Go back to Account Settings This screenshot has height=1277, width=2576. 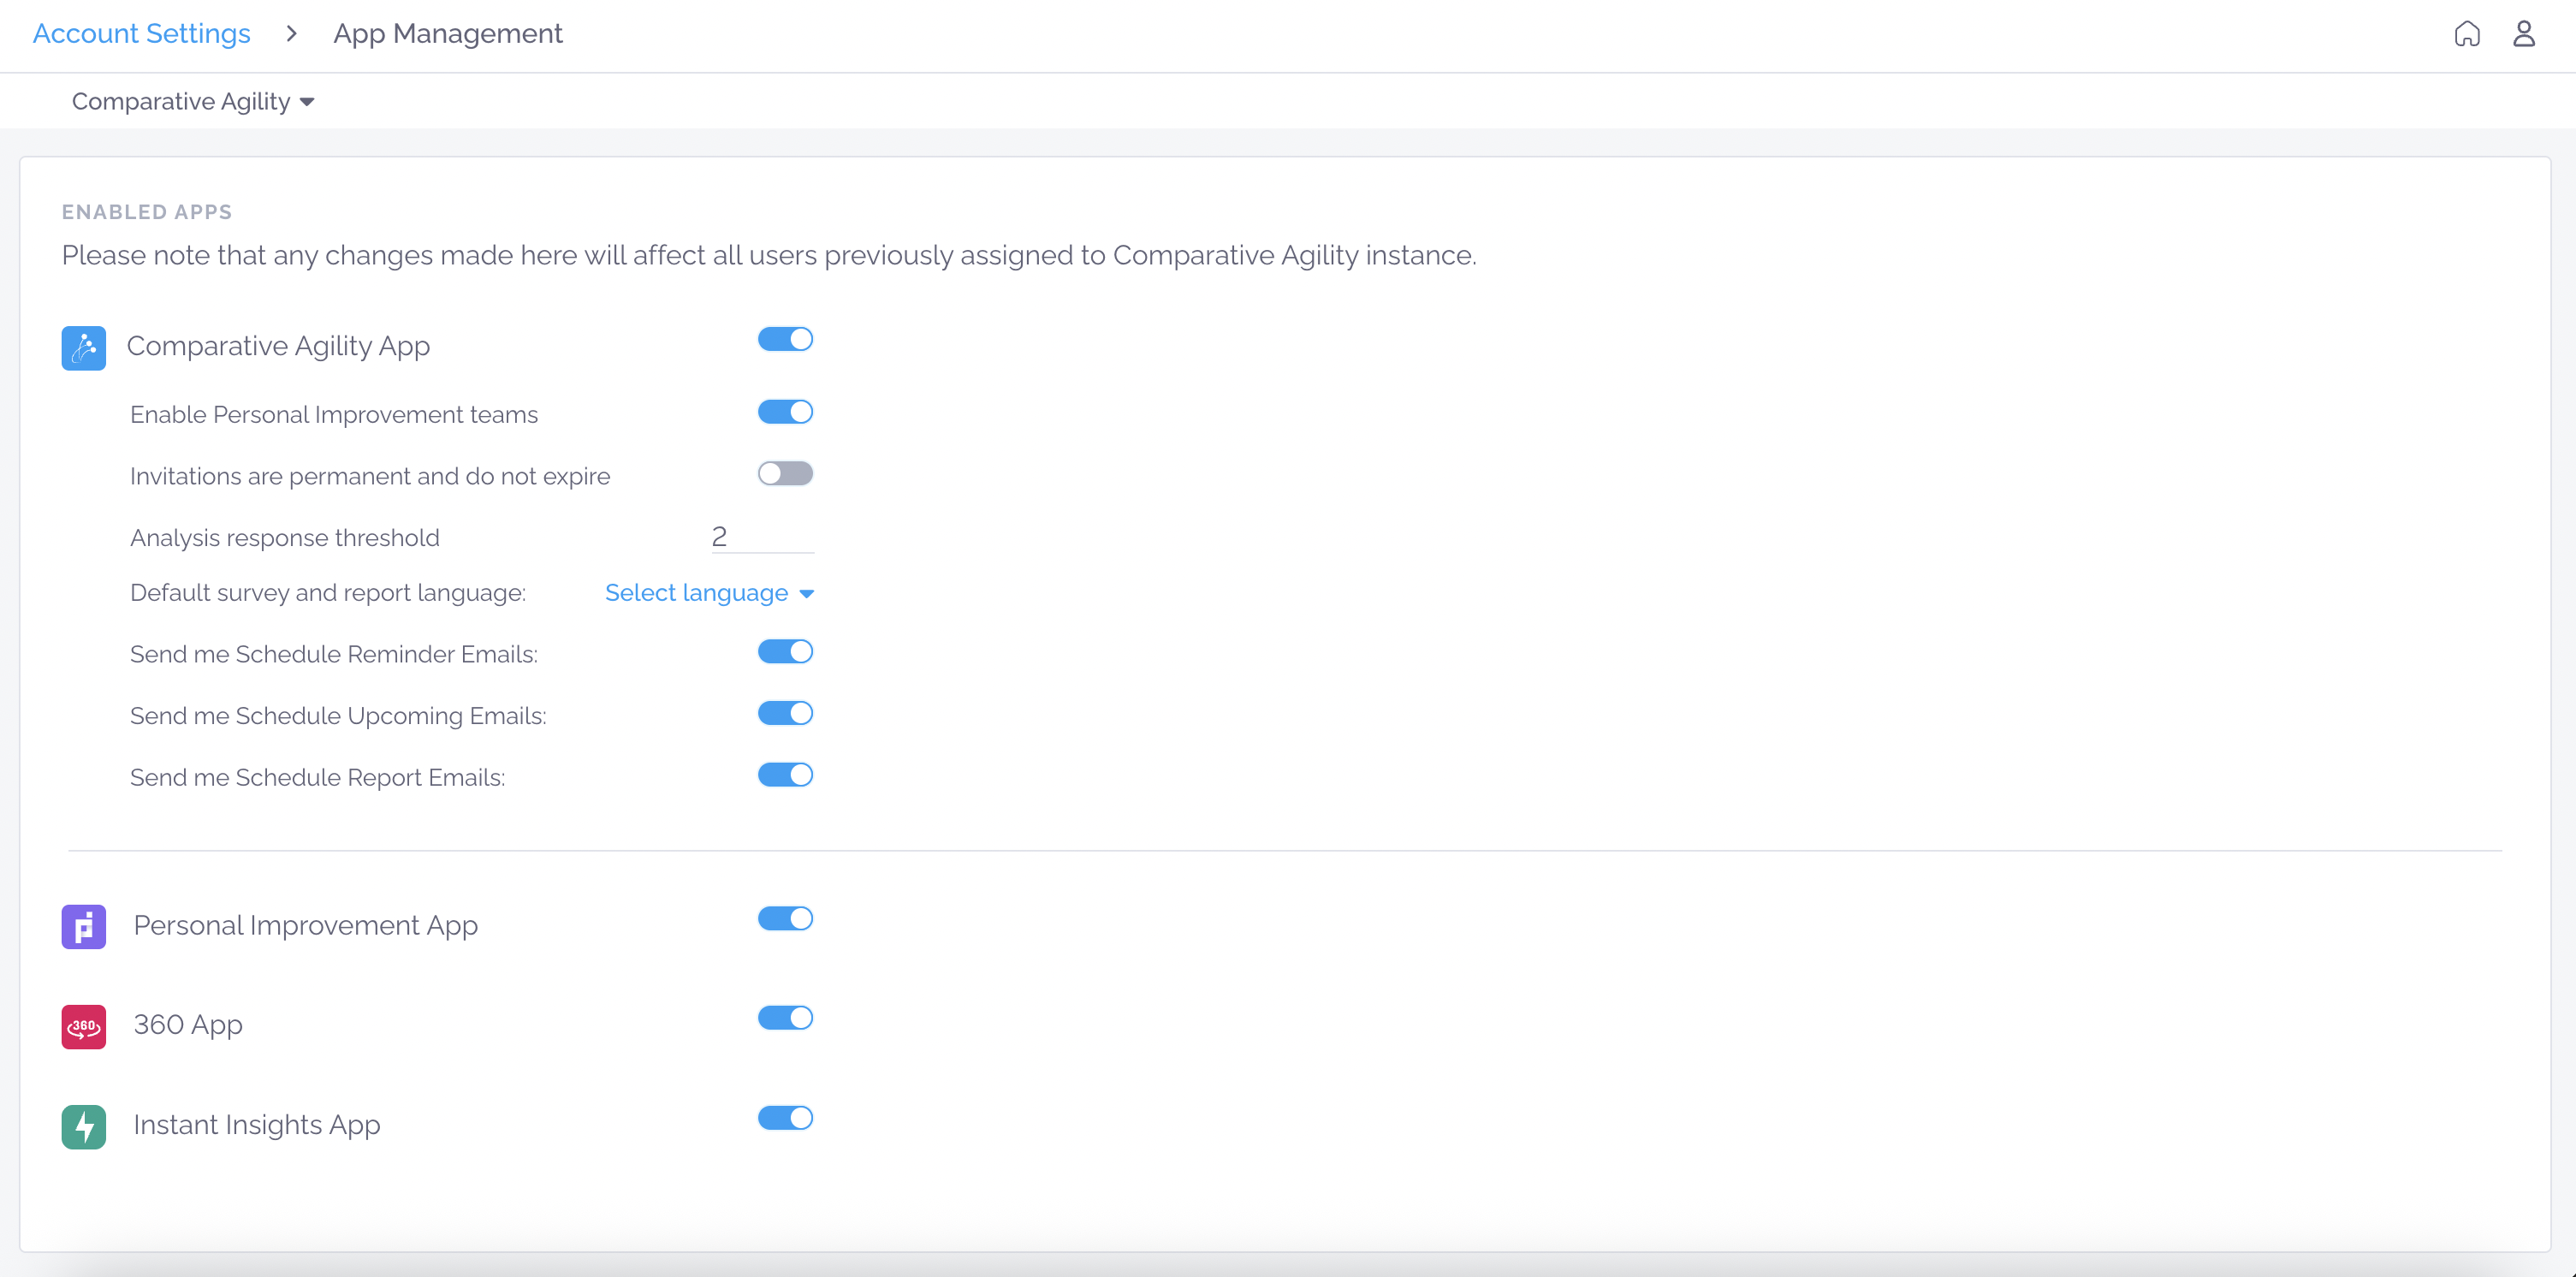pyautogui.click(x=142, y=34)
